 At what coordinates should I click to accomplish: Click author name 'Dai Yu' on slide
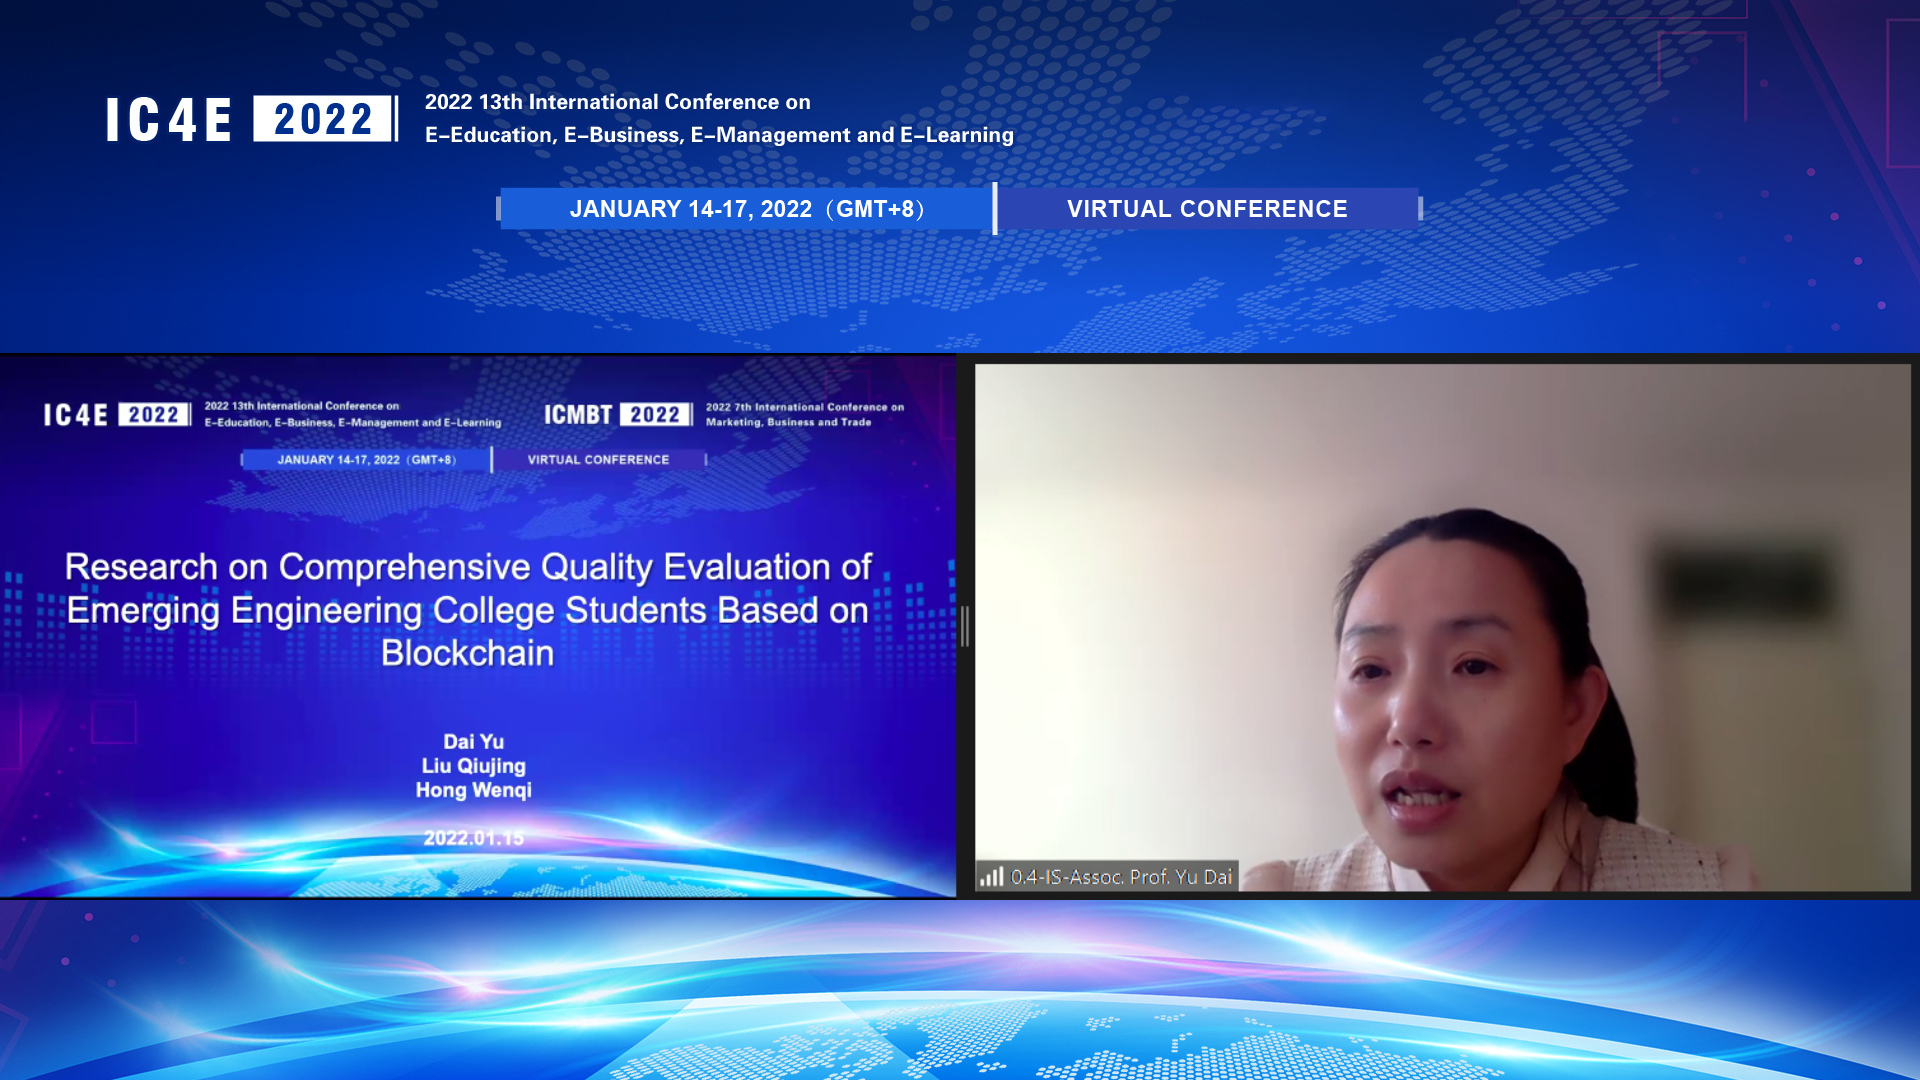tap(474, 742)
